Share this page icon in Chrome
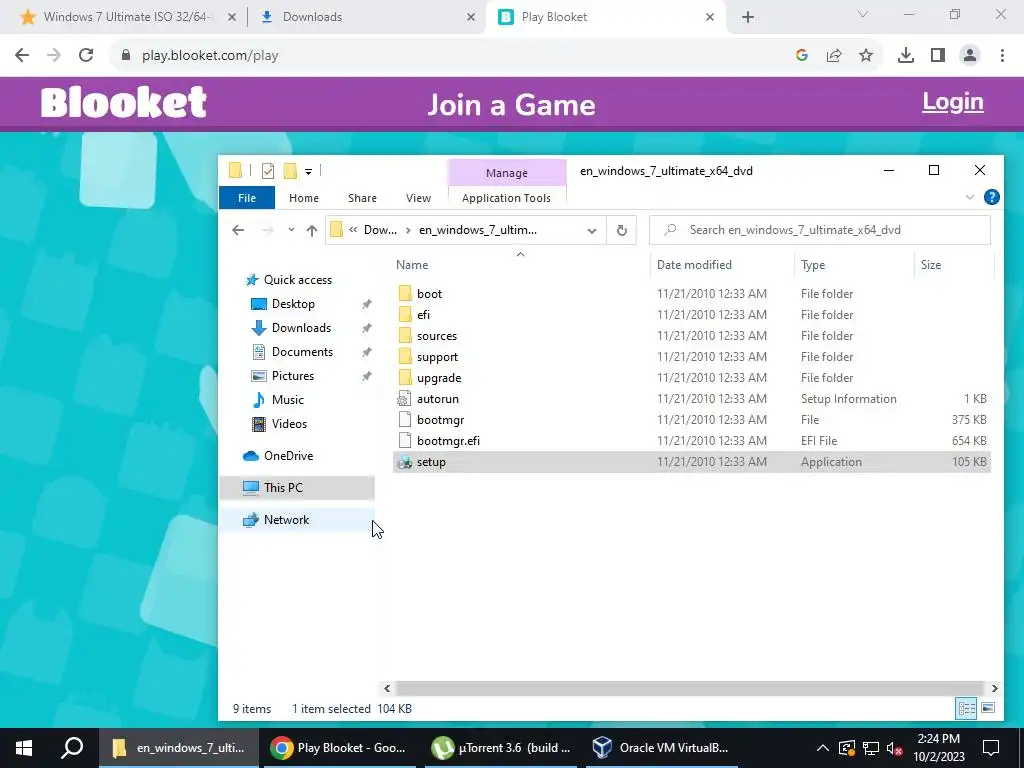The height and width of the screenshot is (768, 1024). pyautogui.click(x=834, y=56)
